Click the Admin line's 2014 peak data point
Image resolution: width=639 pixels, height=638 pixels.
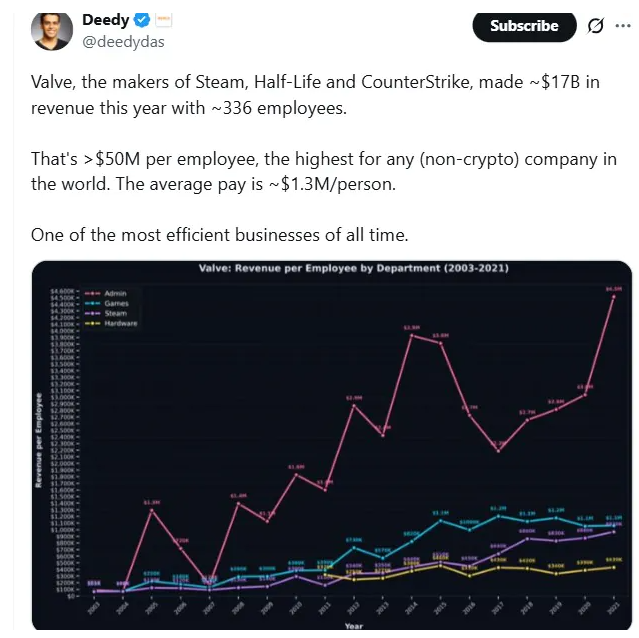(412, 335)
